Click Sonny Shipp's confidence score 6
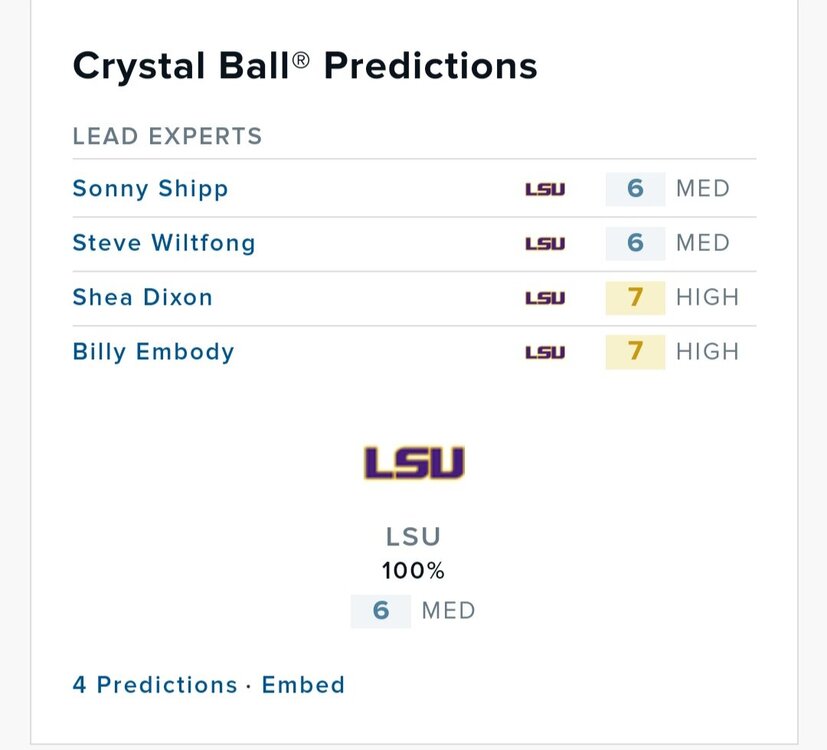827x750 pixels. [x=635, y=189]
